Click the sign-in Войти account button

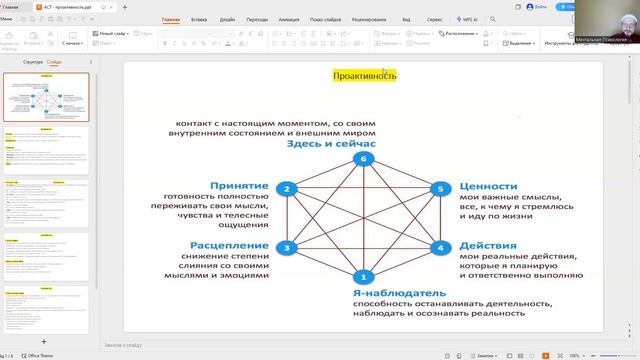point(536,7)
